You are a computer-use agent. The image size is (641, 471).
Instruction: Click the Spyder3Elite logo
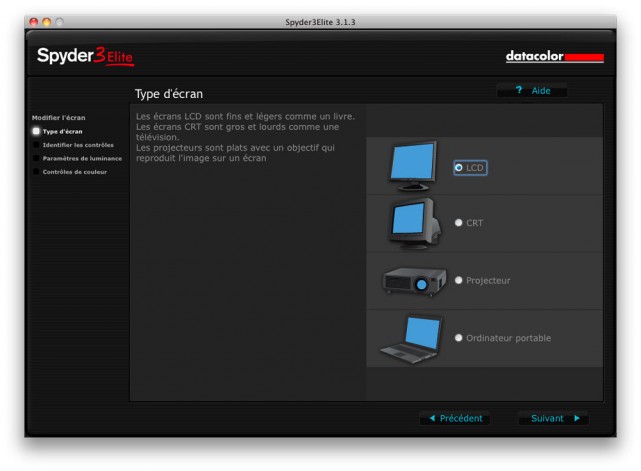[x=85, y=56]
